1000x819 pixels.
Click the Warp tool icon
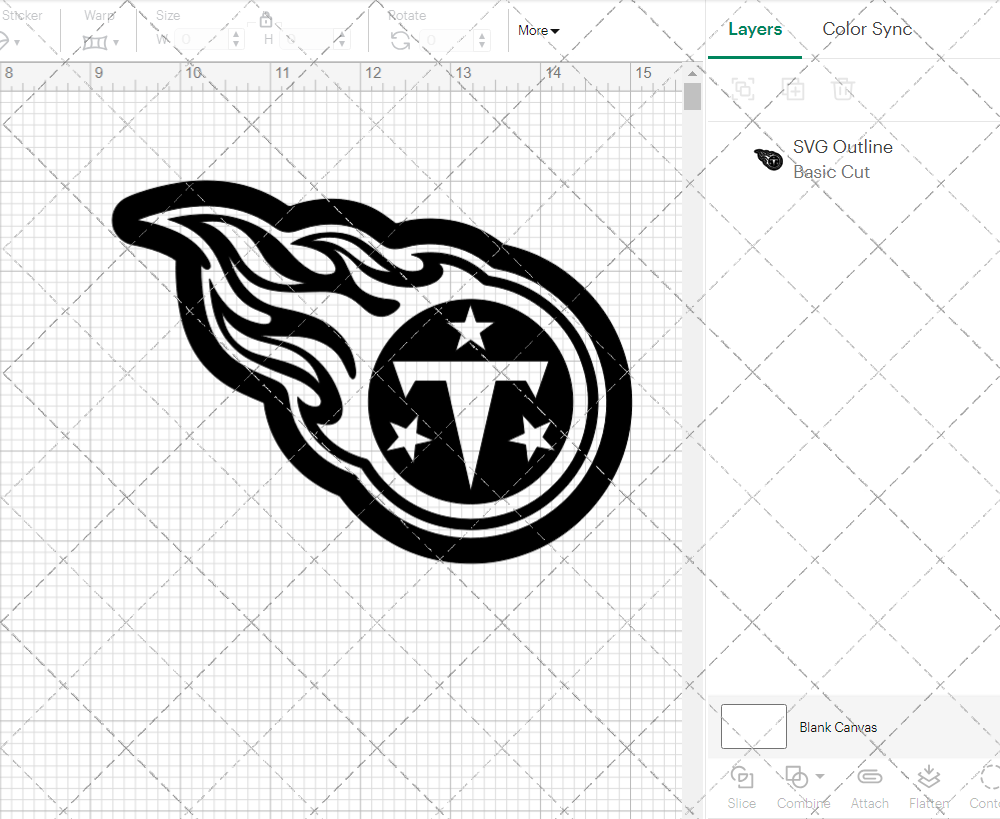click(95, 42)
